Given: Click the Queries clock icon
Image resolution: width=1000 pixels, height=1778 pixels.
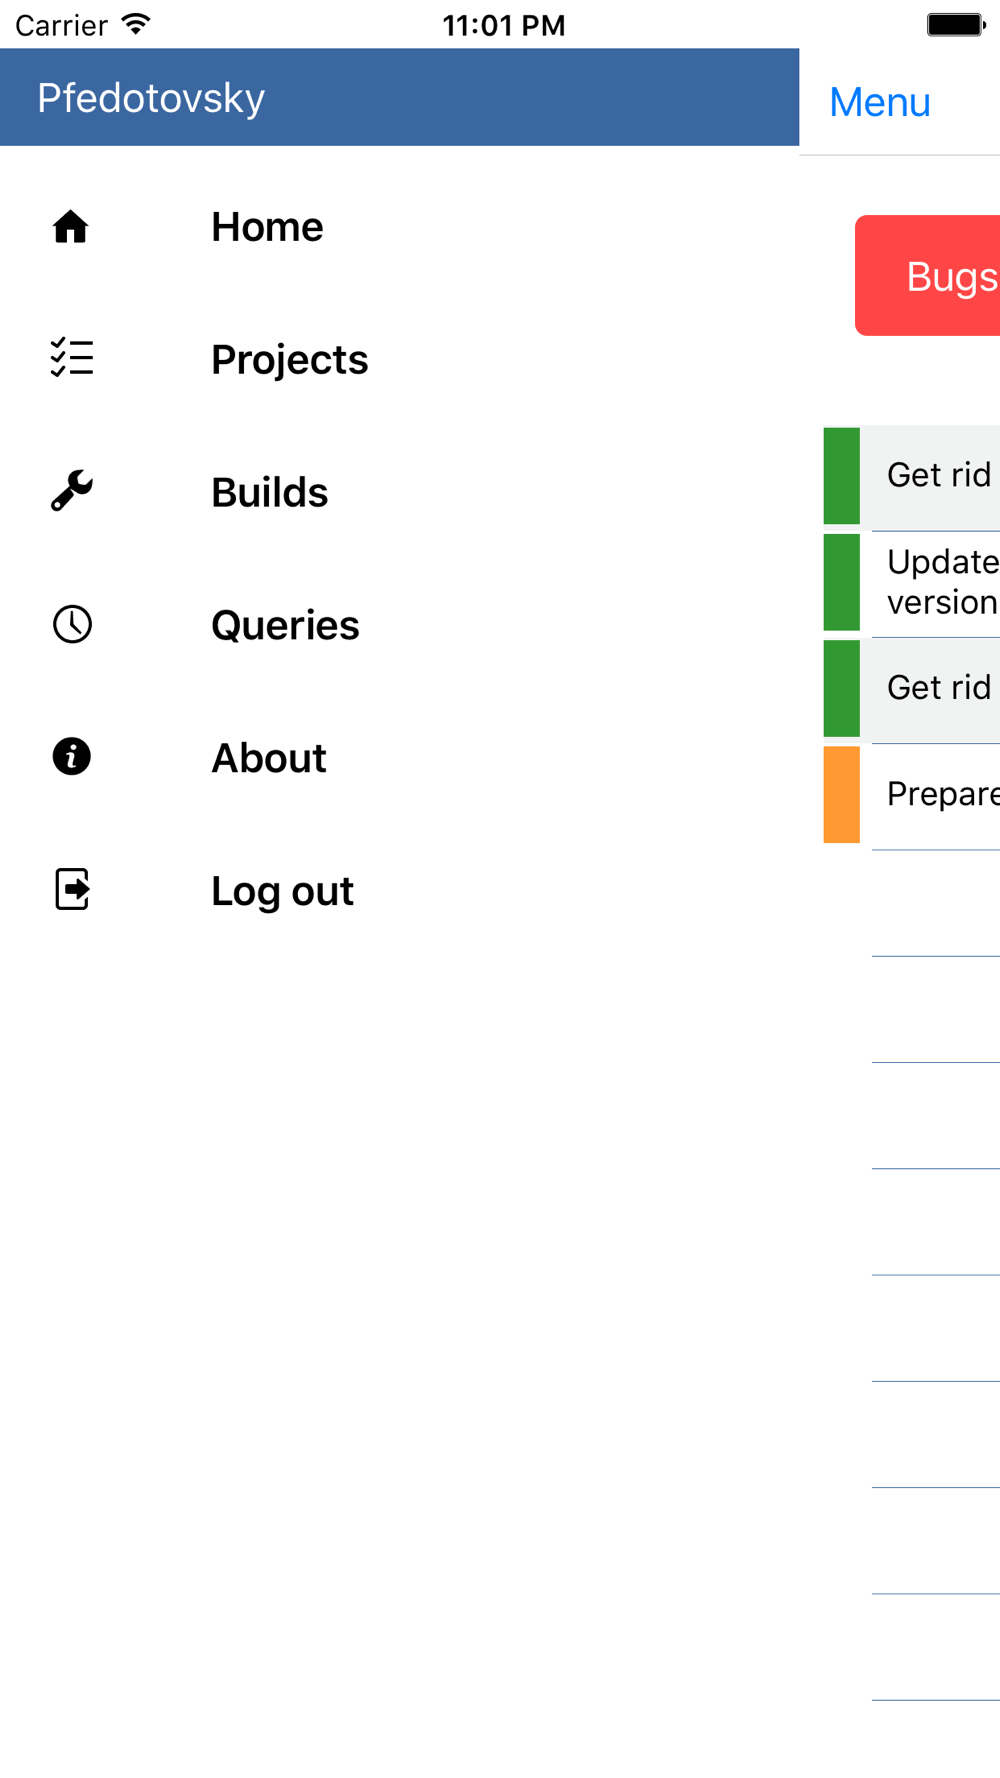Looking at the screenshot, I should click(x=72, y=624).
